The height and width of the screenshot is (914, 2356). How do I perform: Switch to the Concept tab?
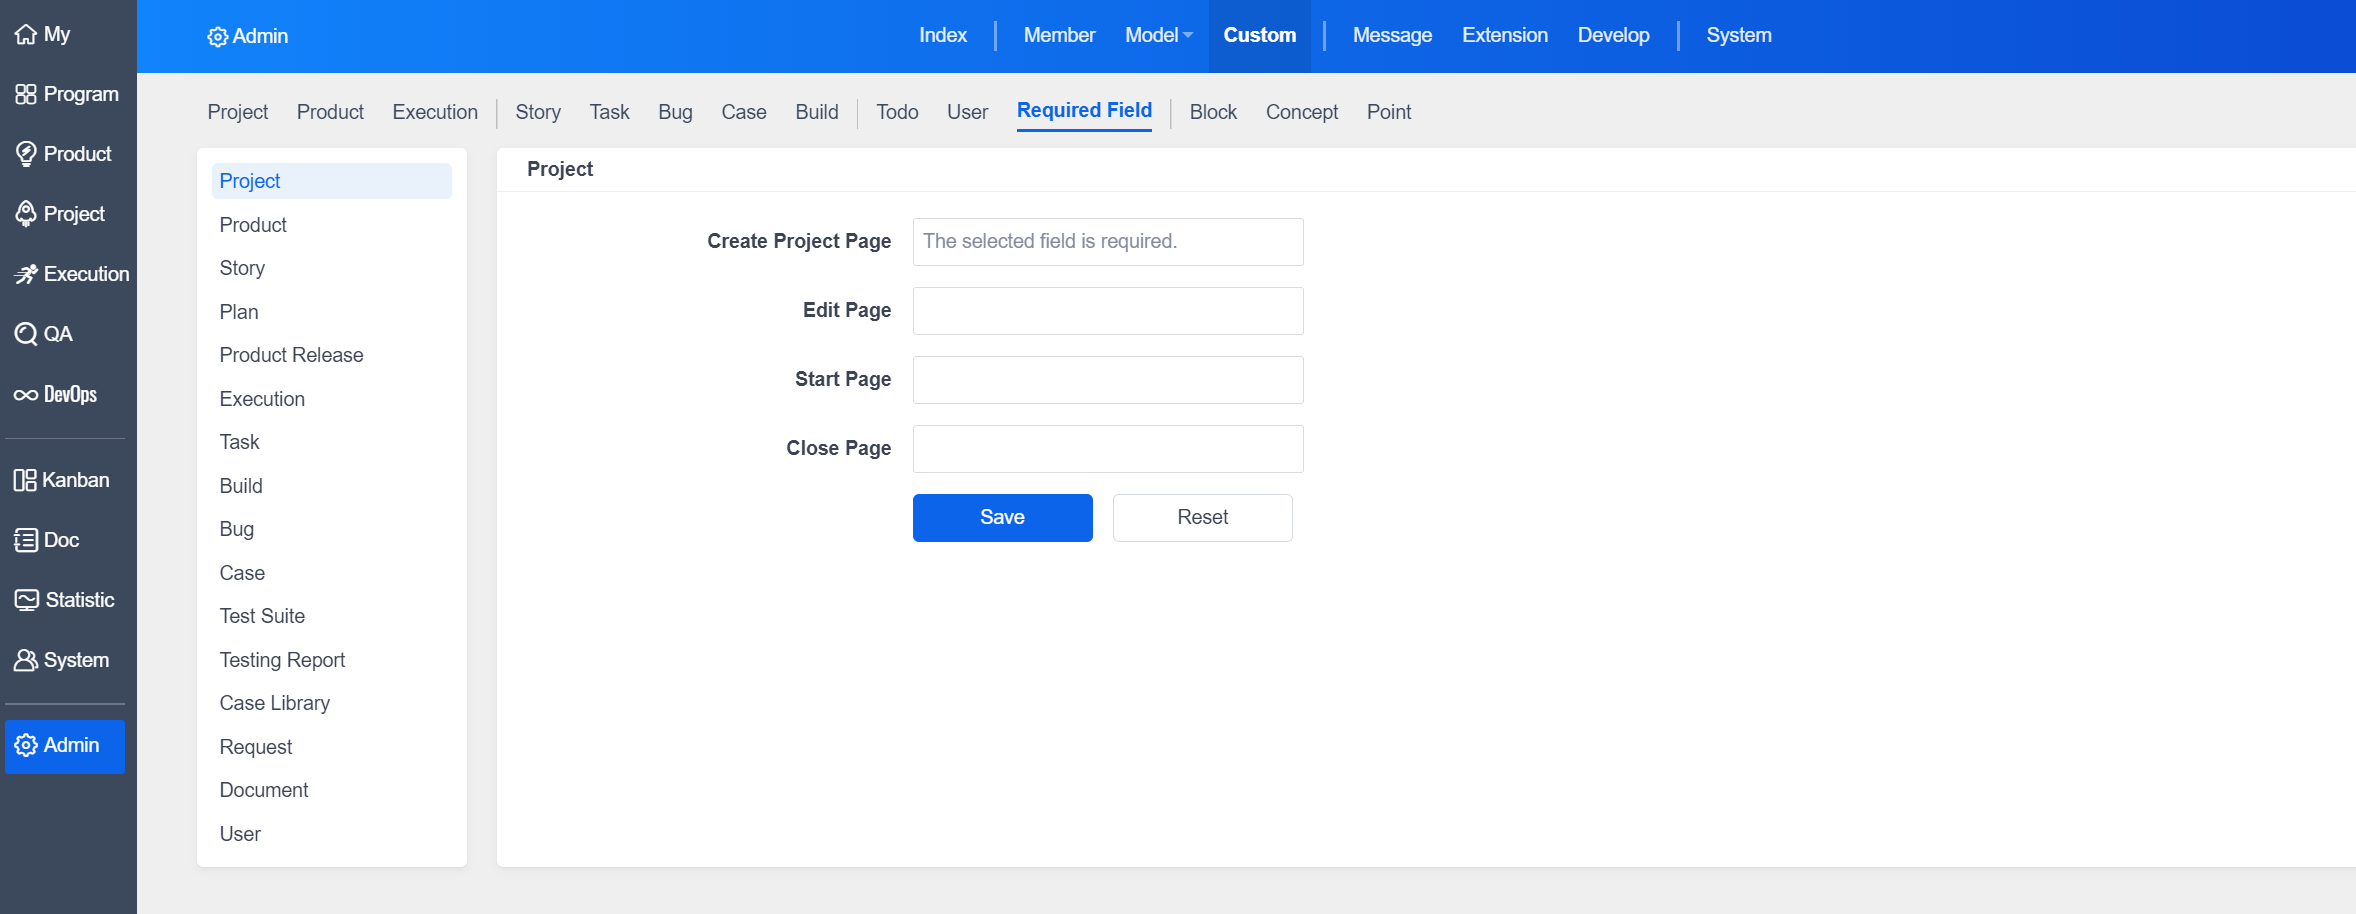click(x=1301, y=112)
